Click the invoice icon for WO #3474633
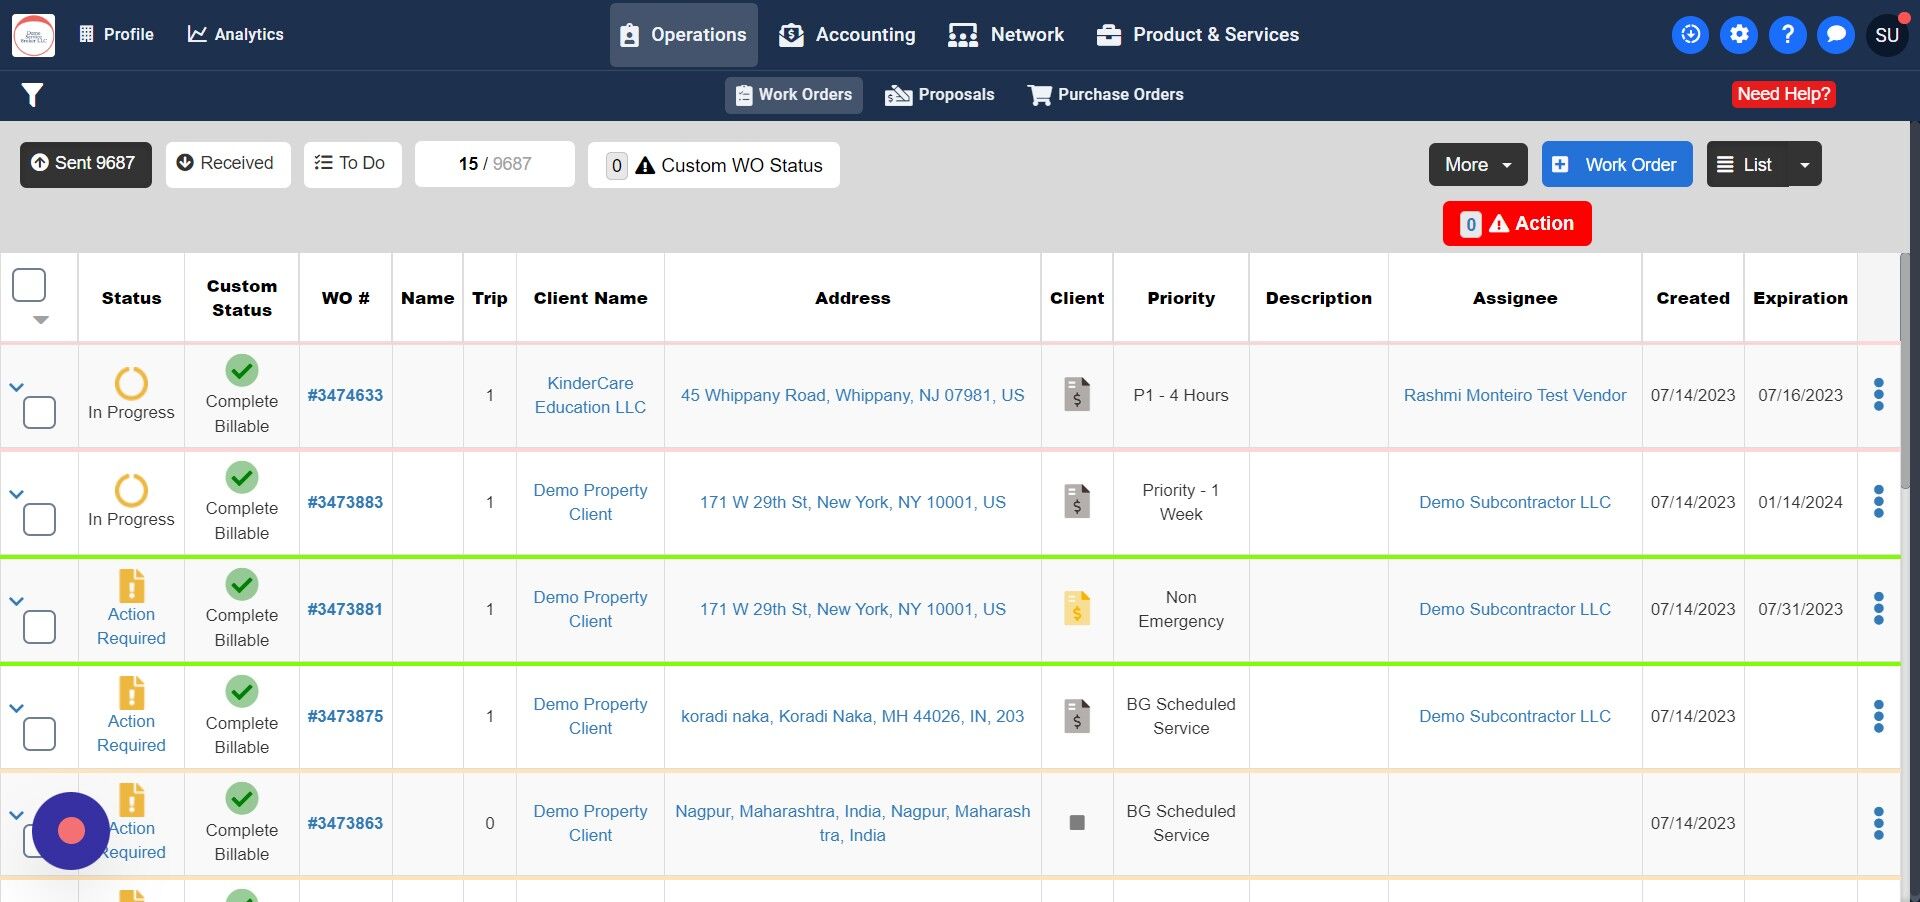Image resolution: width=1920 pixels, height=902 pixels. 1077,395
